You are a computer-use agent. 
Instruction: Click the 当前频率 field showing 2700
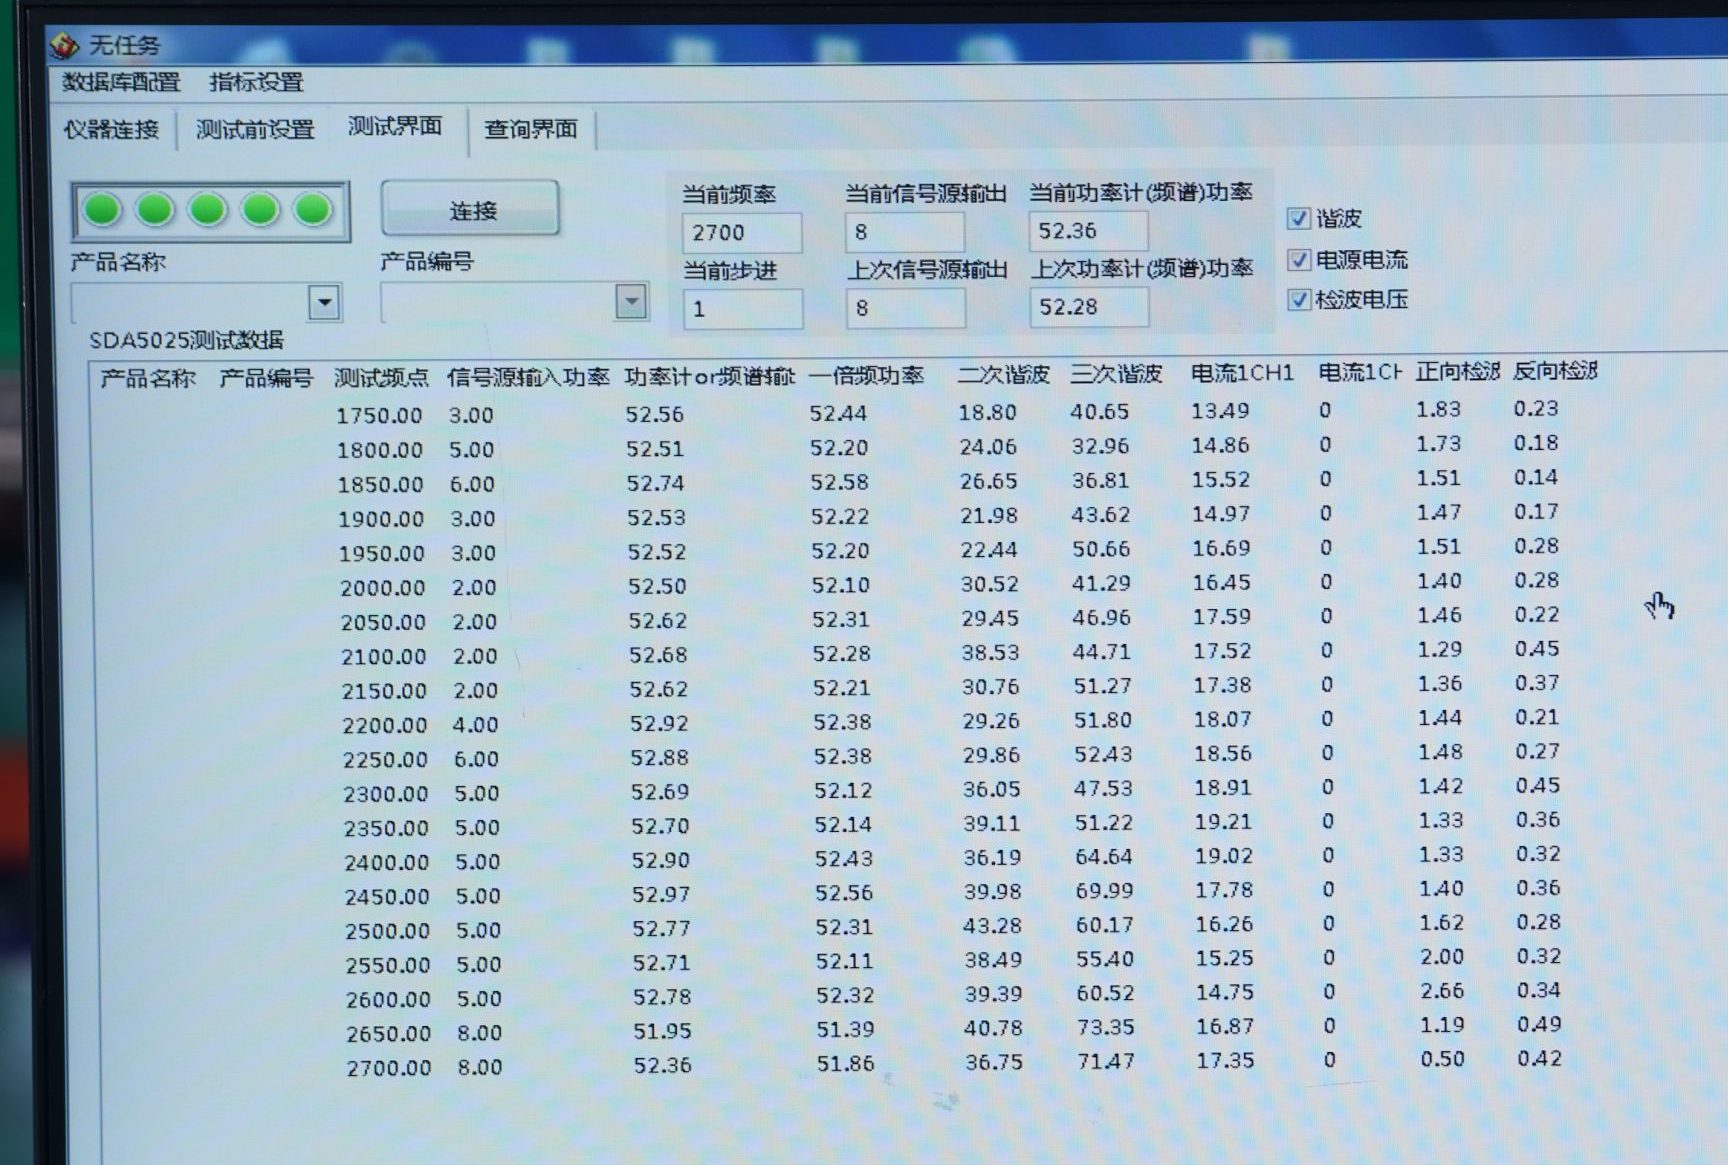(742, 233)
